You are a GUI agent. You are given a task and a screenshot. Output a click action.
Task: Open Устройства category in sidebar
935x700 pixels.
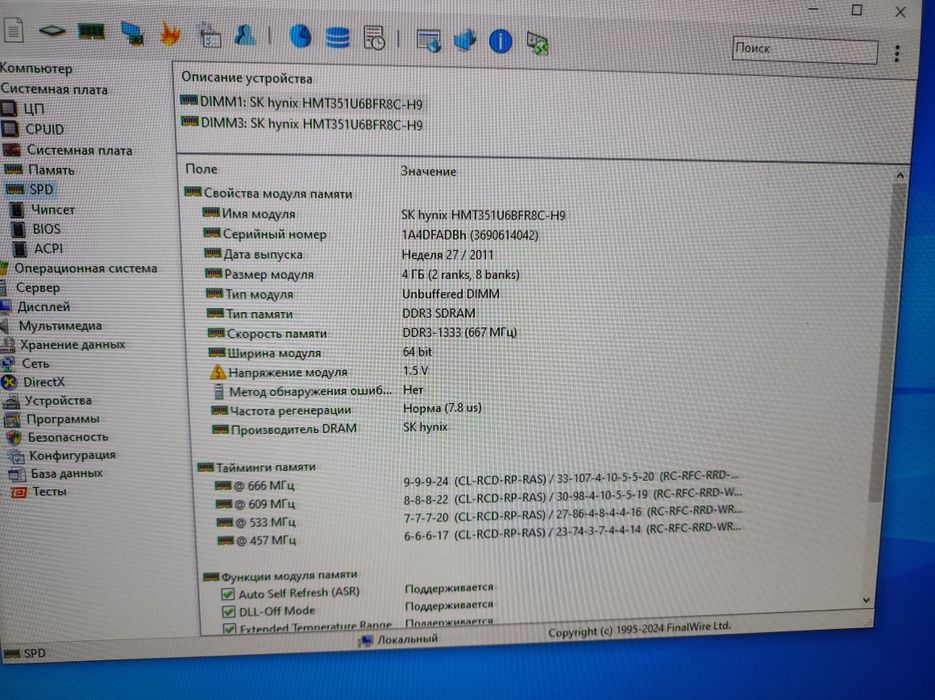coord(48,400)
